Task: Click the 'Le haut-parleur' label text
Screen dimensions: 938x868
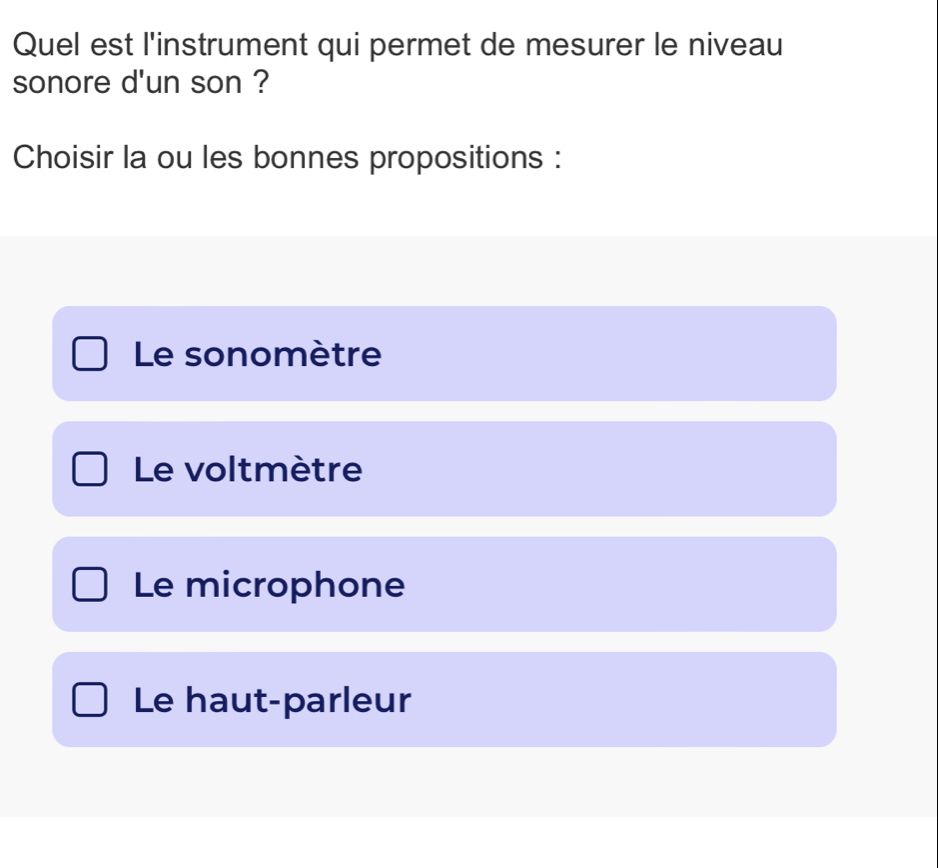Action: point(272,700)
